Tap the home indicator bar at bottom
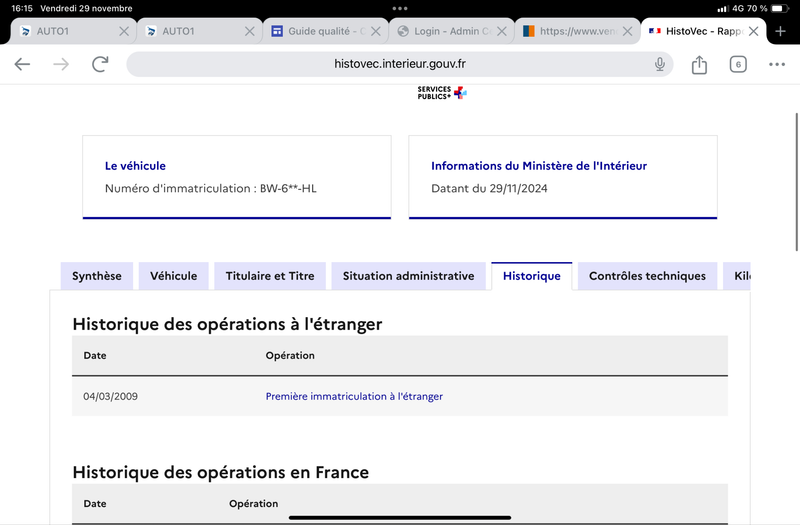The width and height of the screenshot is (800, 525). 399,517
